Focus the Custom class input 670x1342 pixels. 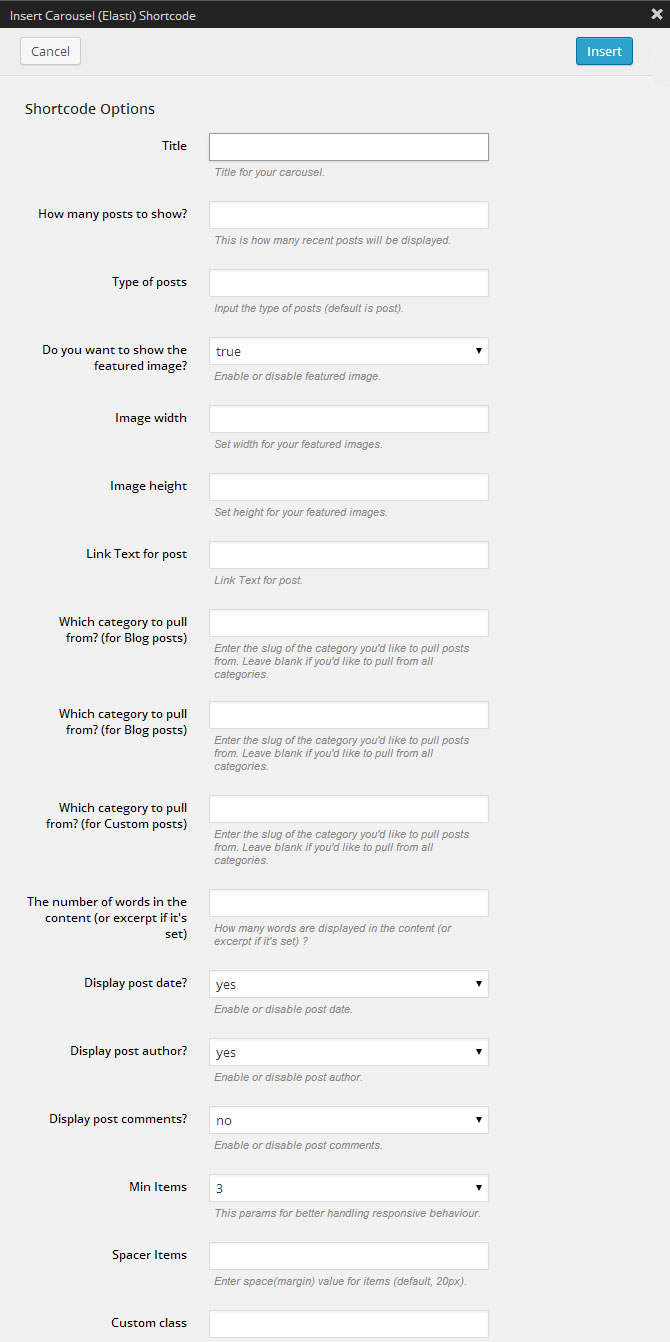[x=348, y=1324]
